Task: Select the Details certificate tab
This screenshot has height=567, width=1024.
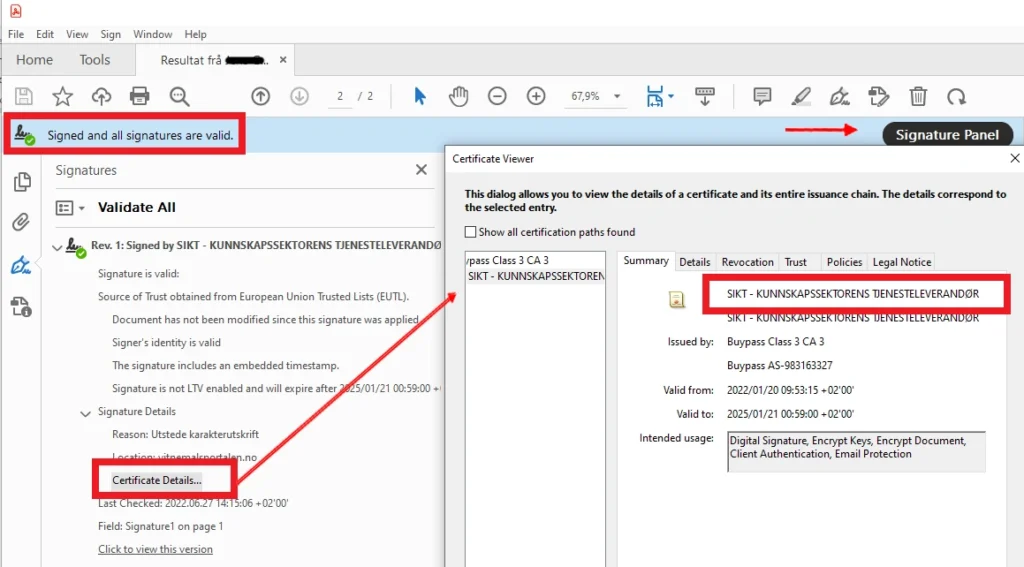Action: [695, 262]
